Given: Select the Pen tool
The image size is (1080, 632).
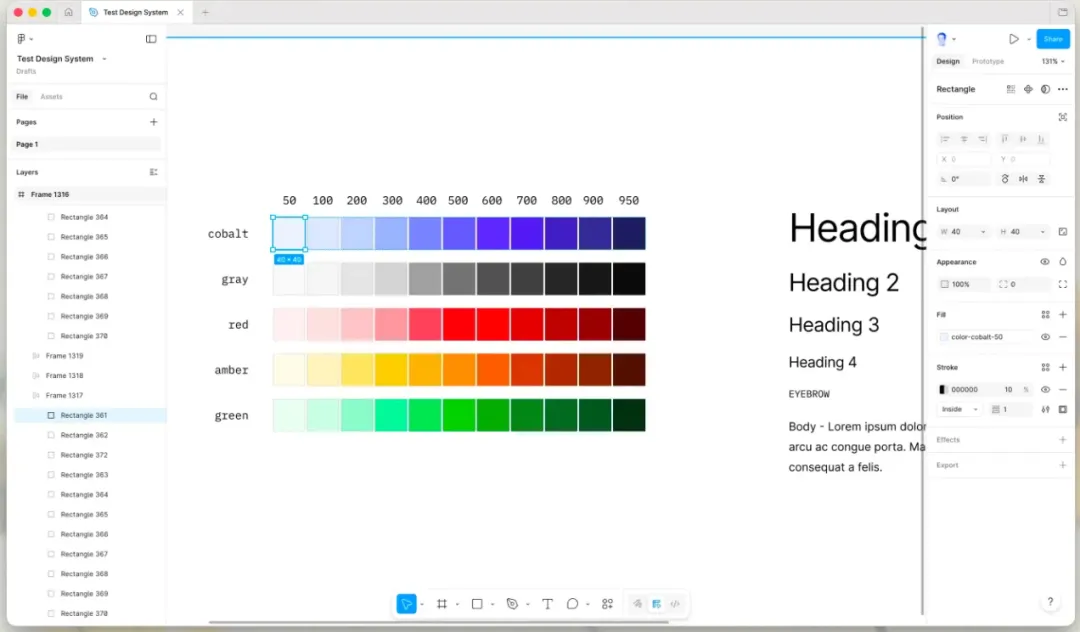Looking at the screenshot, I should coord(512,604).
